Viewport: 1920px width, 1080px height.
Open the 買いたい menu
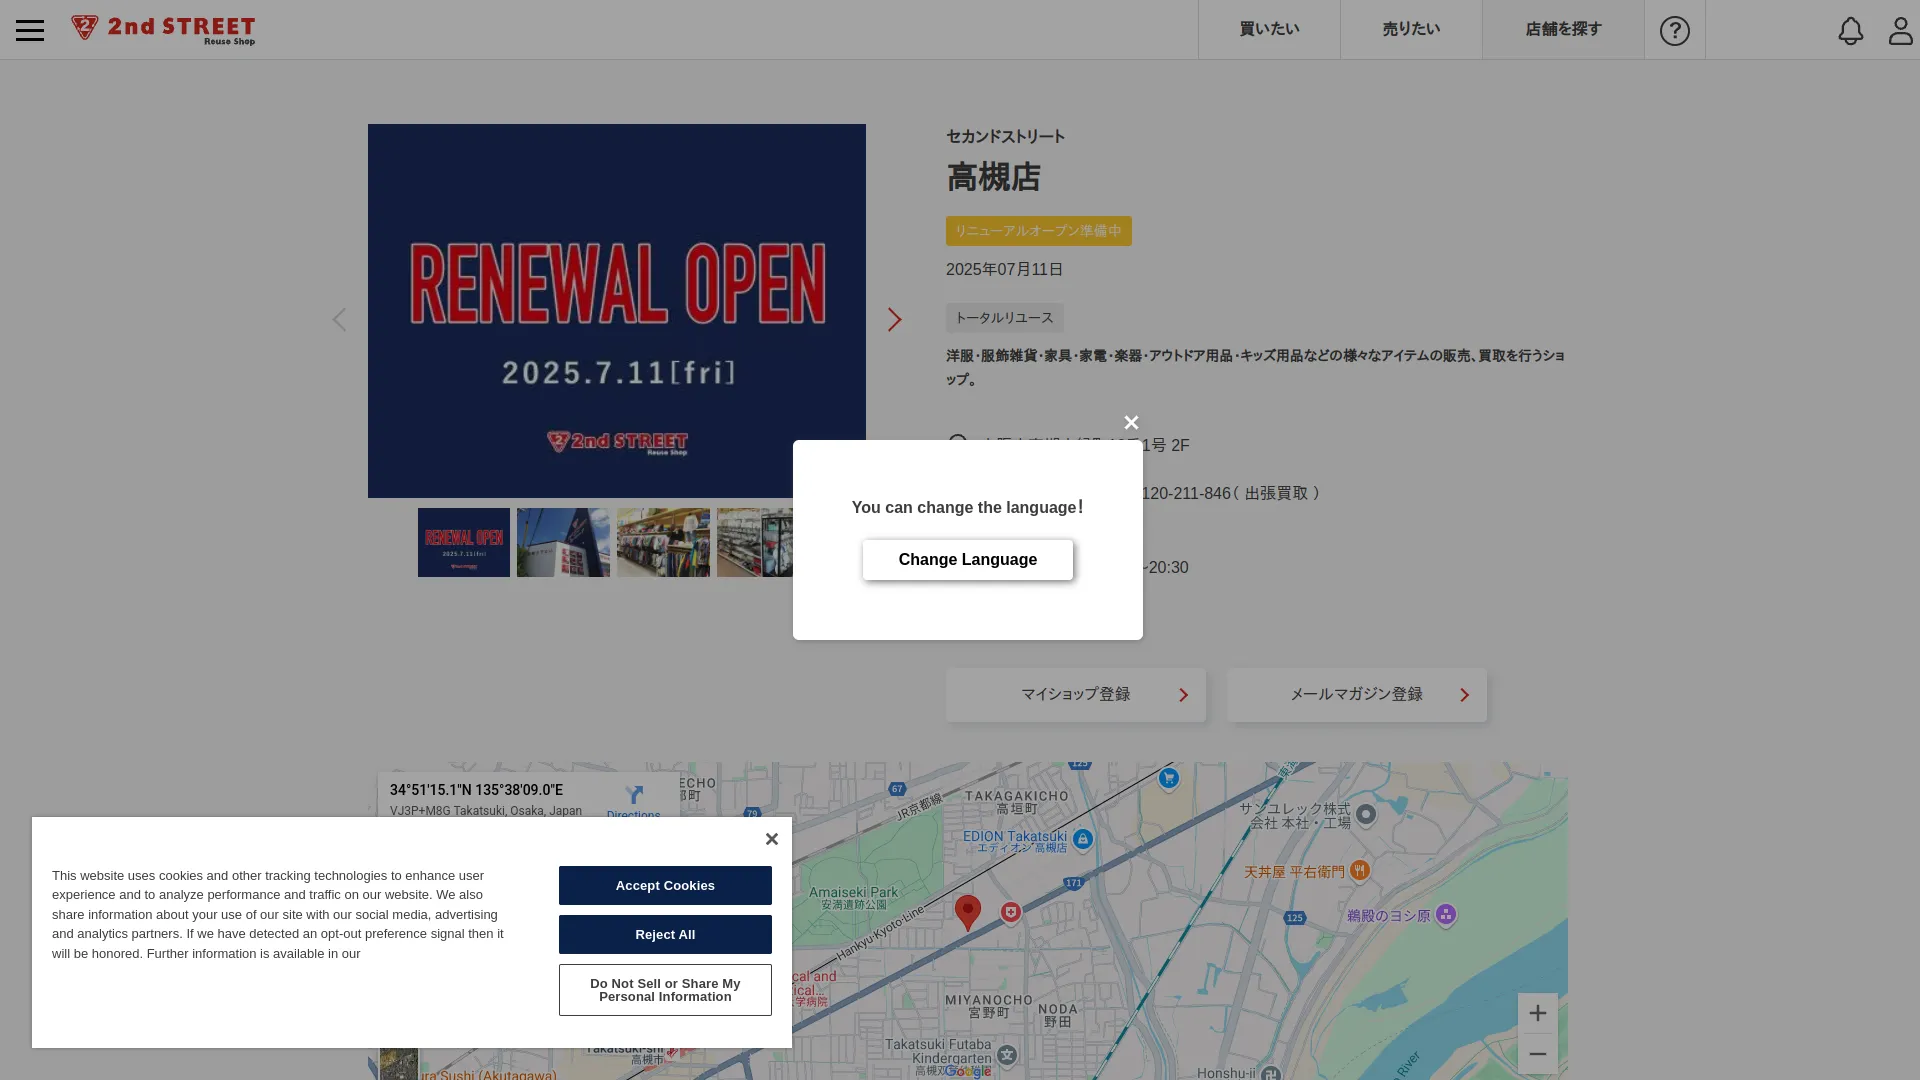point(1269,30)
